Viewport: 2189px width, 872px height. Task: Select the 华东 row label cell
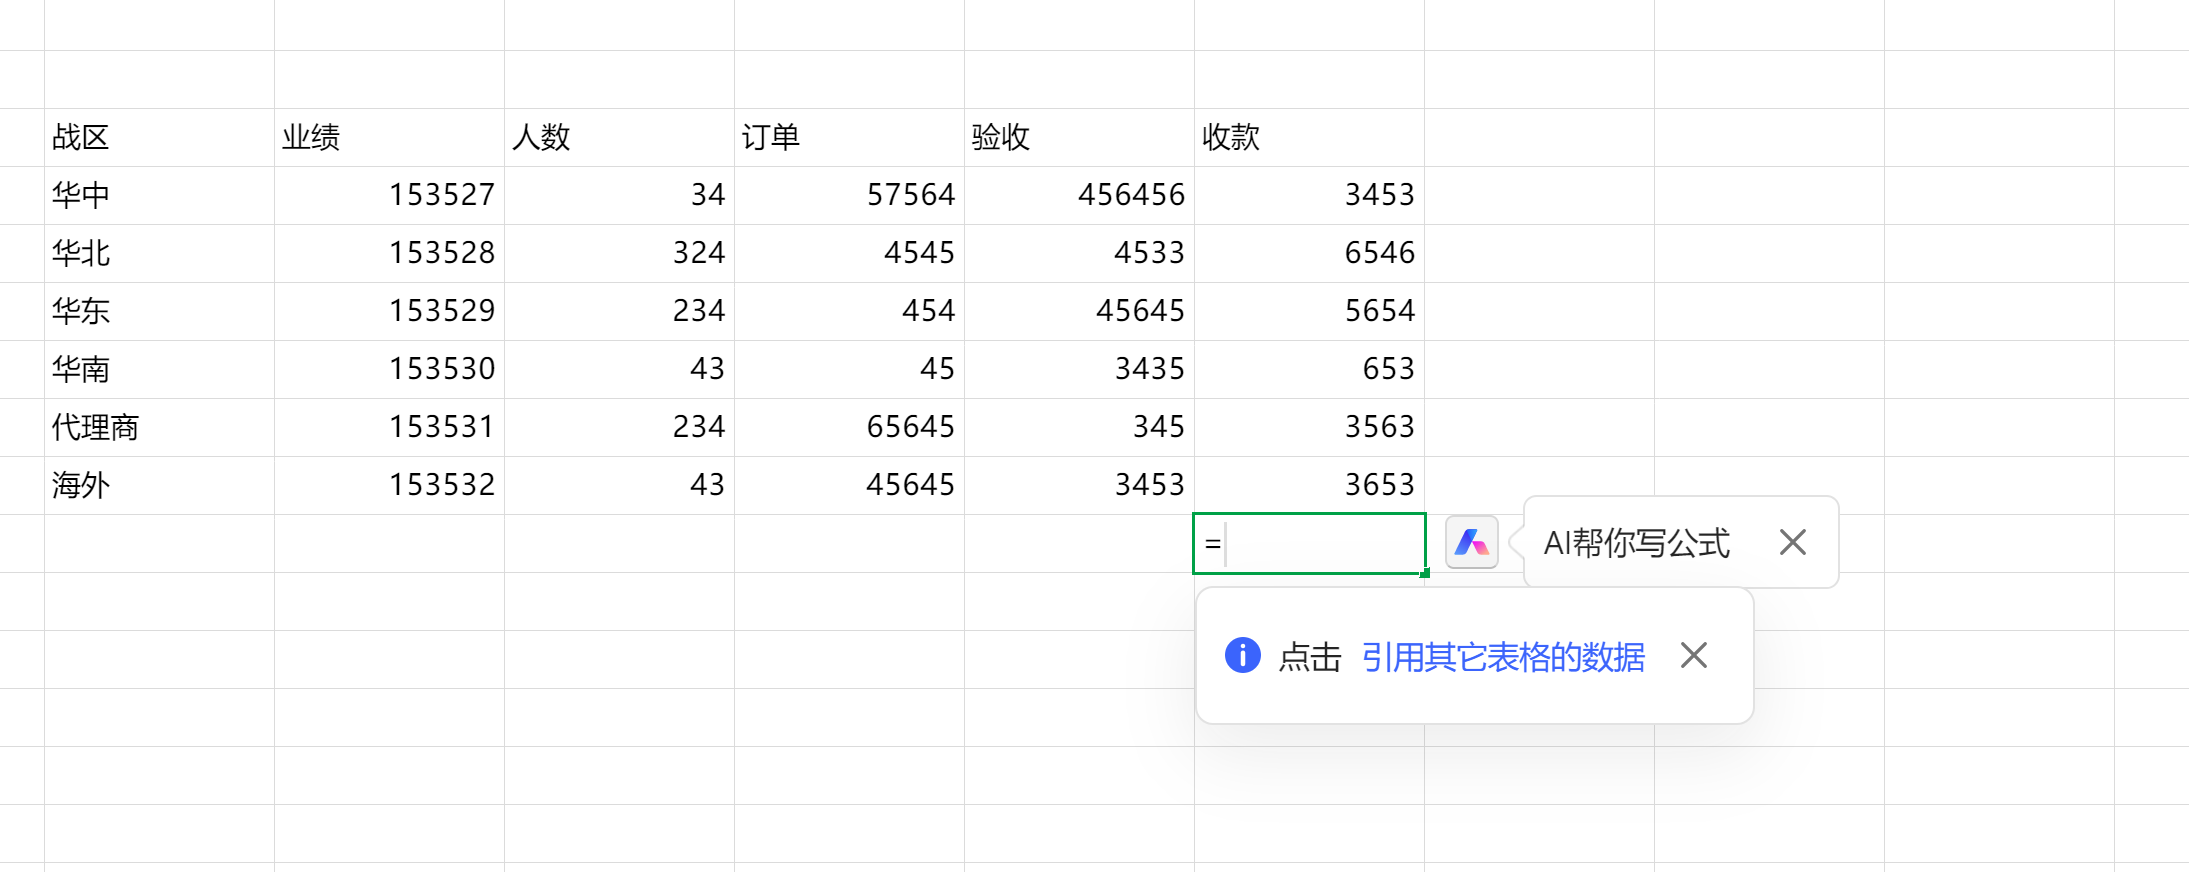[159, 311]
